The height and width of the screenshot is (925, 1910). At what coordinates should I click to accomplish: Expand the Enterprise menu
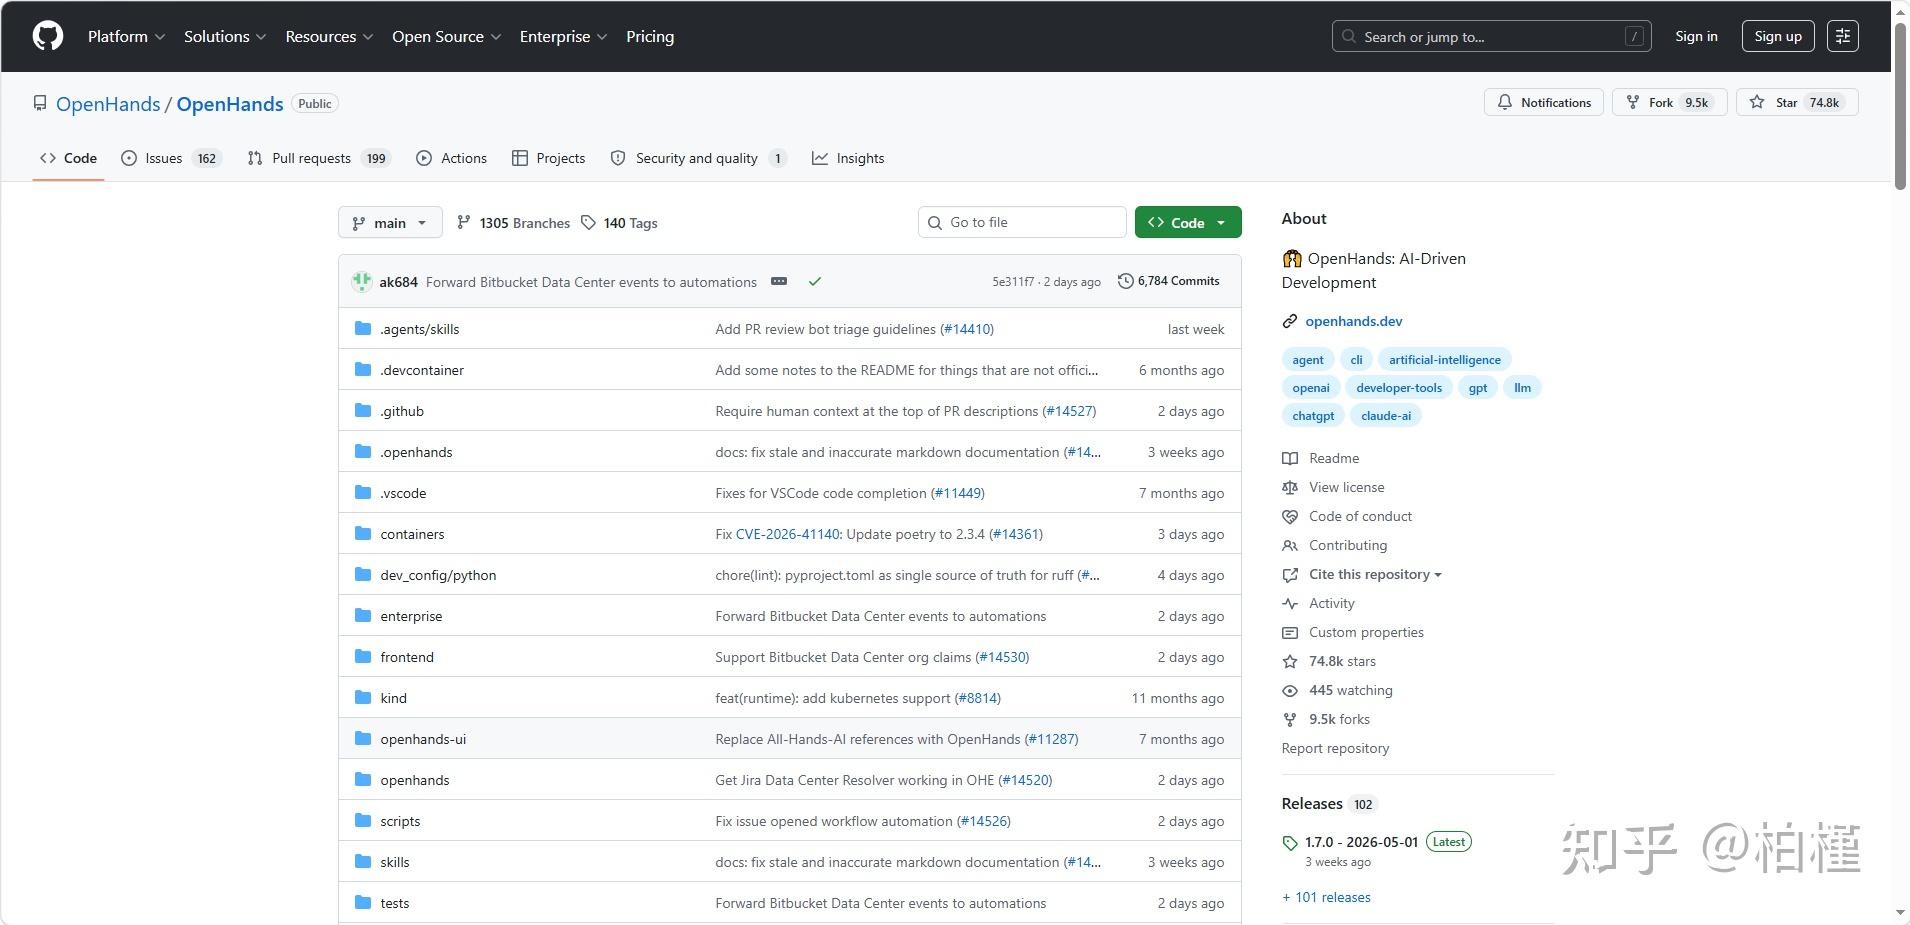pyautogui.click(x=563, y=36)
